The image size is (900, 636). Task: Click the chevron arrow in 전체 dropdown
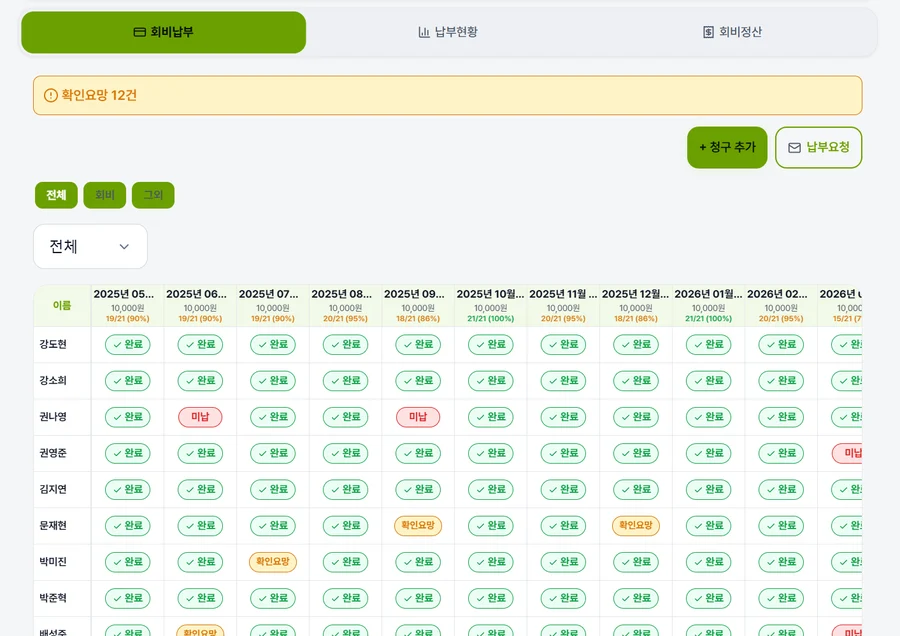point(124,247)
